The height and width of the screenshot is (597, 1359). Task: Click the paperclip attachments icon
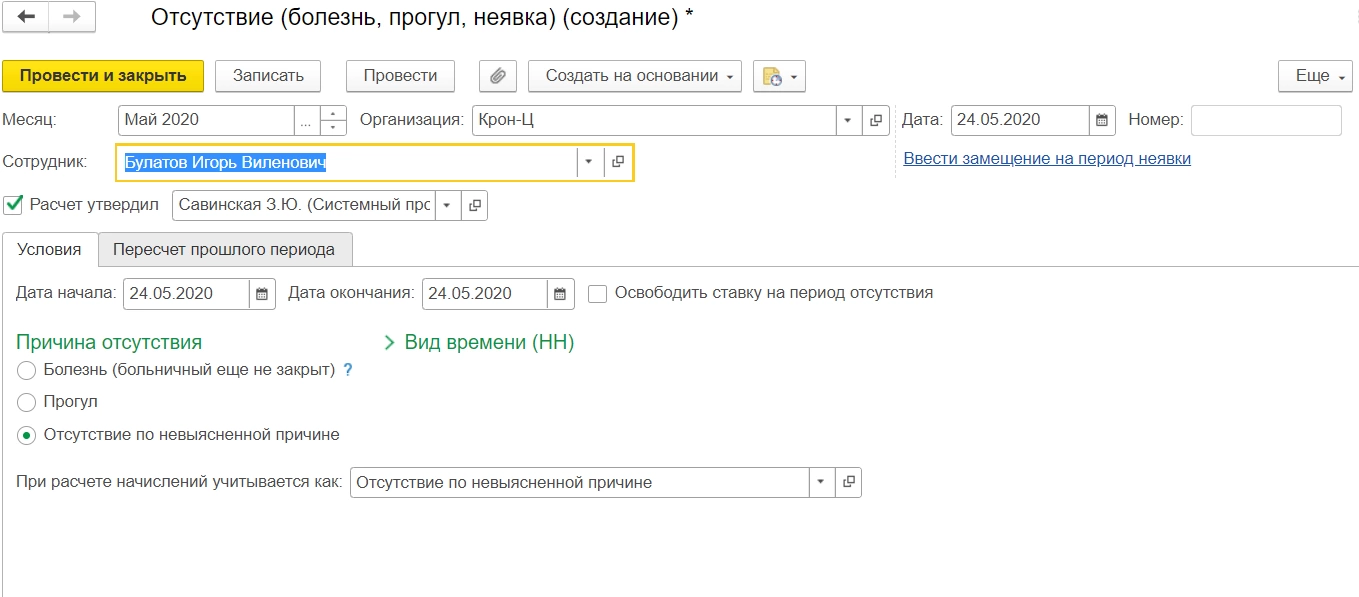click(497, 76)
